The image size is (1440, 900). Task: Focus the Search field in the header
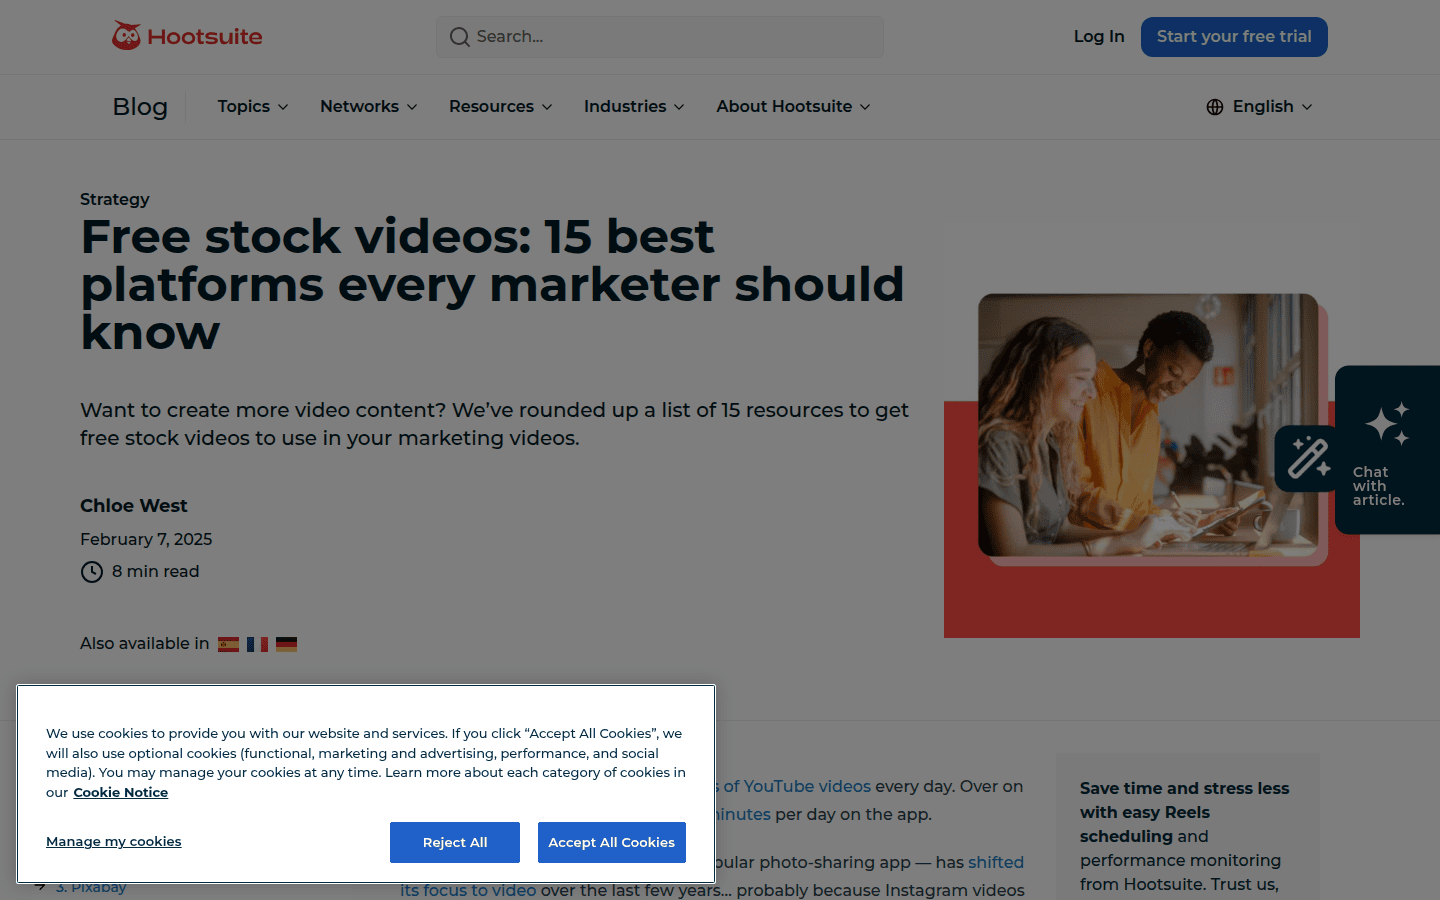point(660,37)
